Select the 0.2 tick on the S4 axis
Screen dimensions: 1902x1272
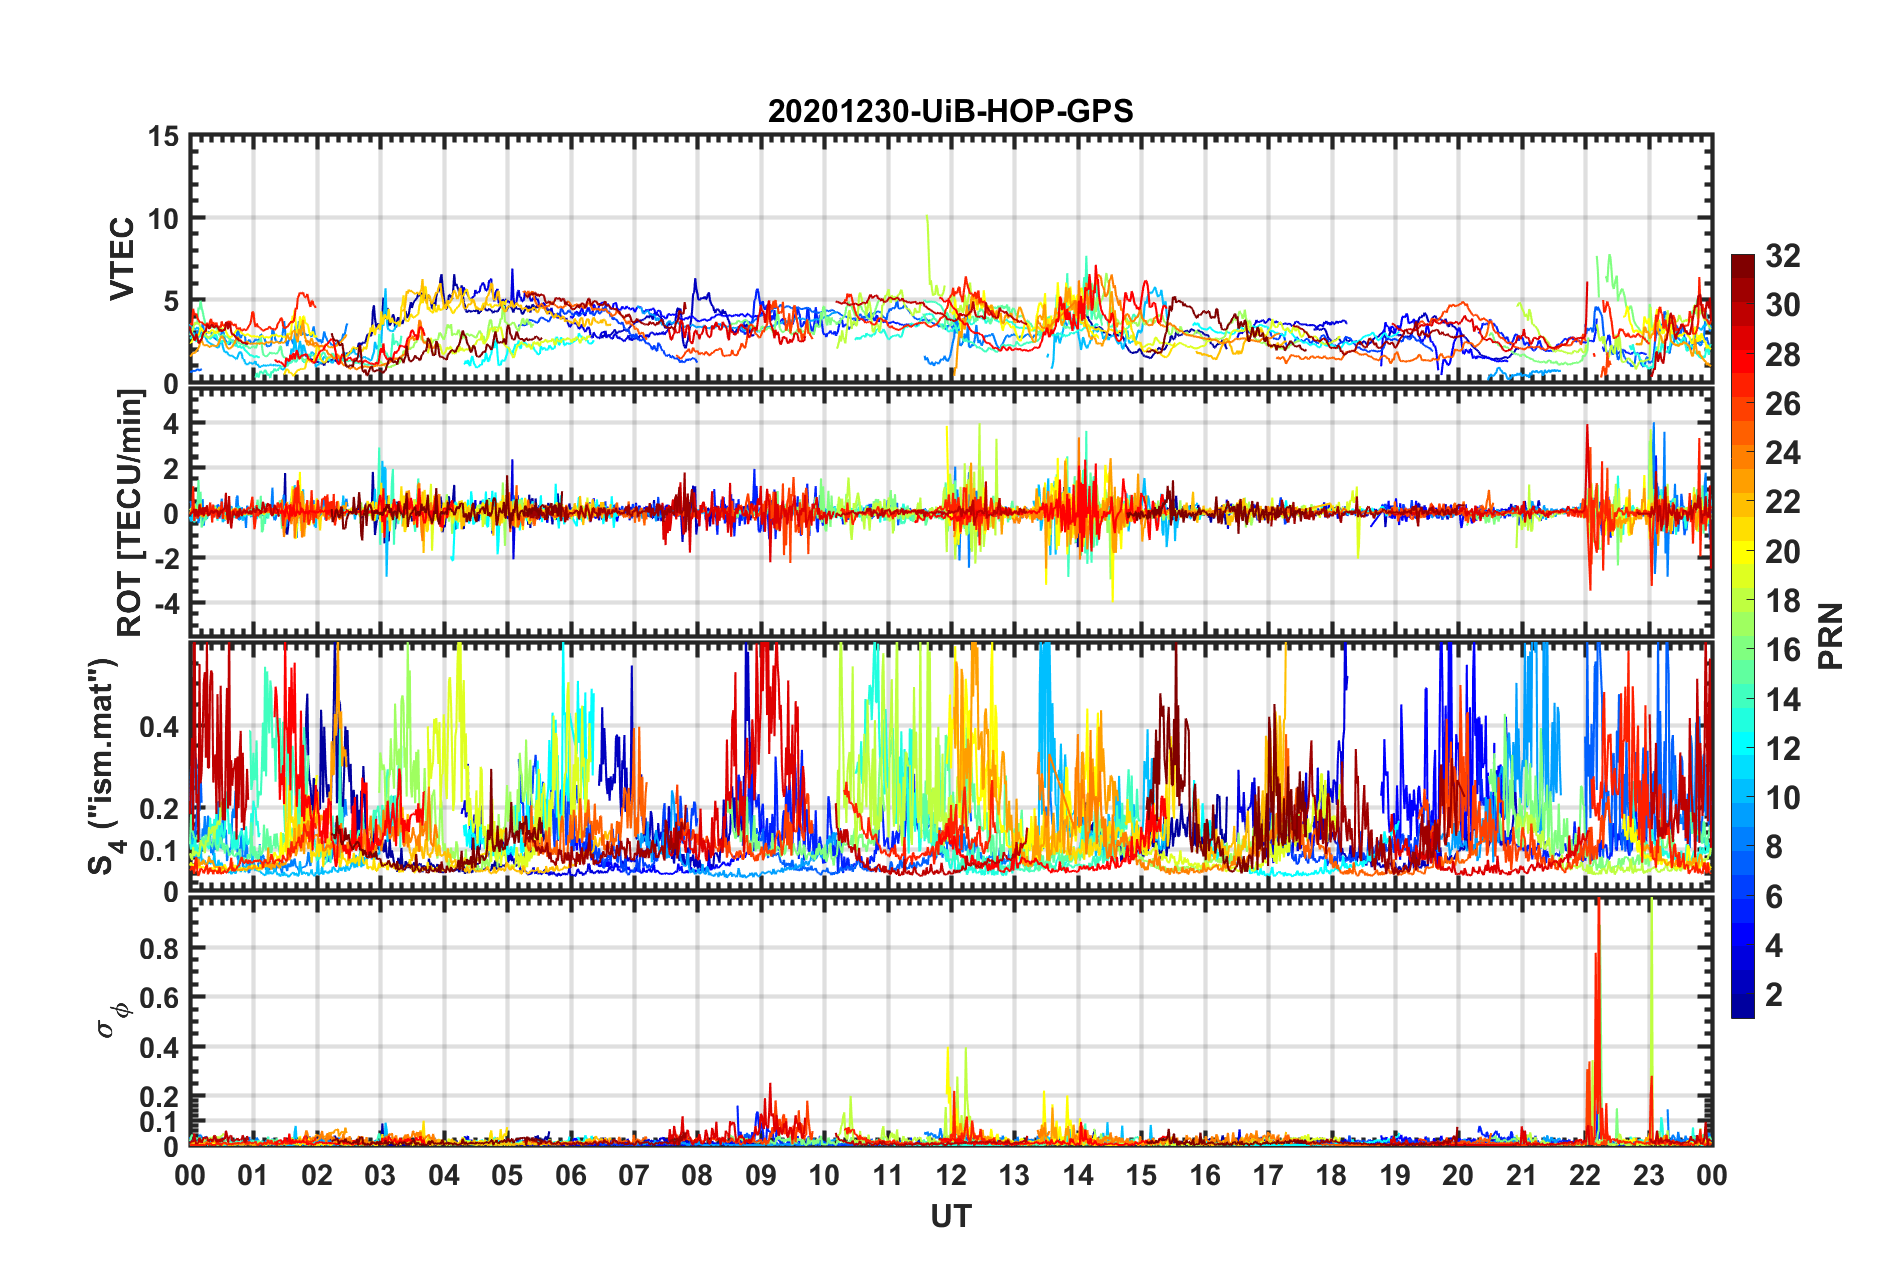(x=159, y=808)
